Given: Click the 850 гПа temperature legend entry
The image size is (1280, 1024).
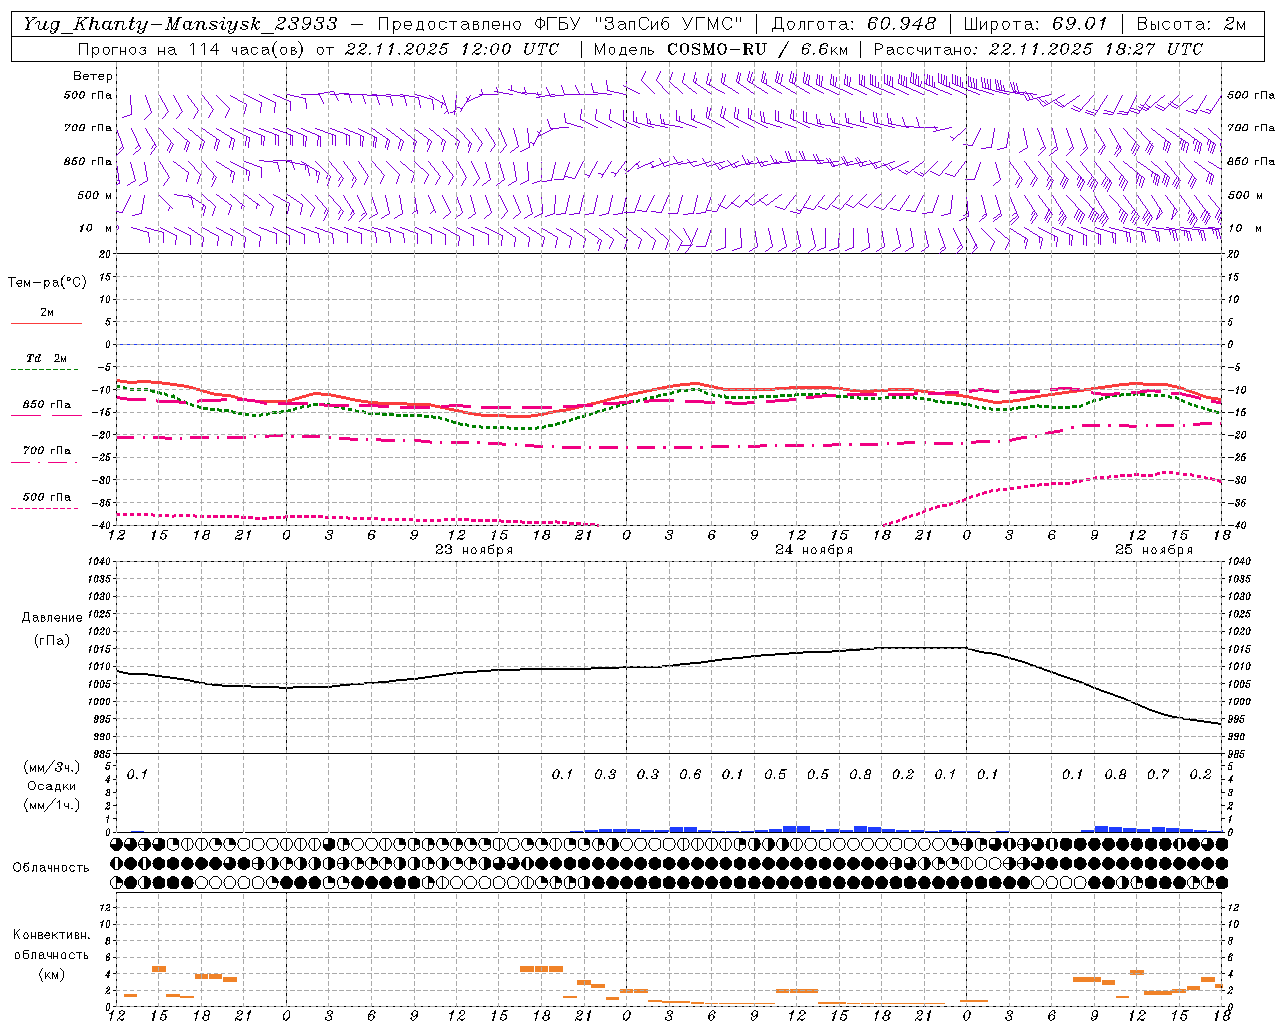Looking at the screenshot, I should (x=46, y=405).
